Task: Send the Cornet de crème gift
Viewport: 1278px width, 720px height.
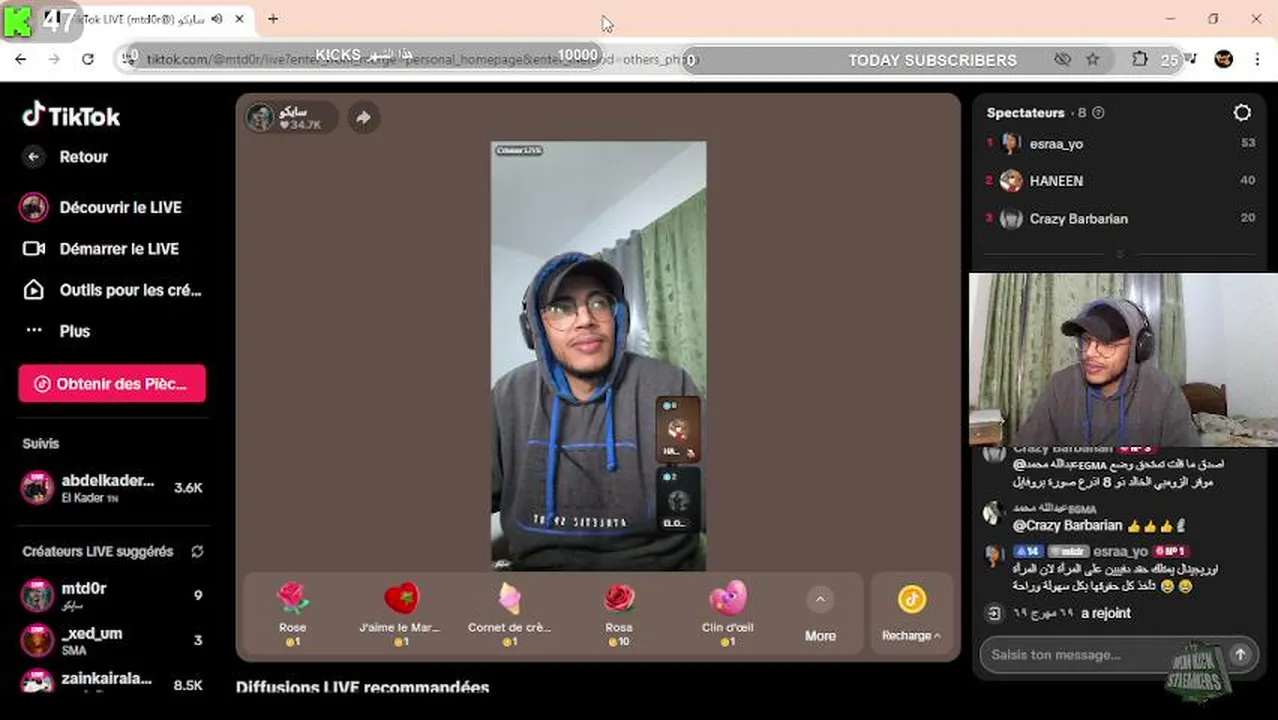Action: (509, 613)
